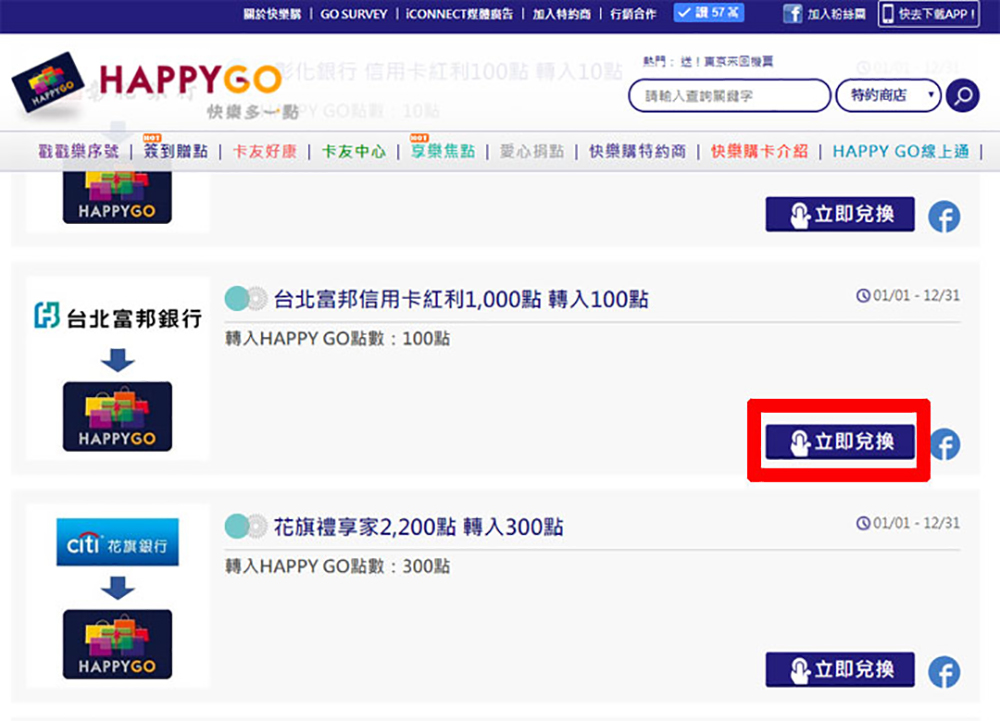Click the Citibank logo thumbnail
The width and height of the screenshot is (1000, 721).
coord(117,543)
